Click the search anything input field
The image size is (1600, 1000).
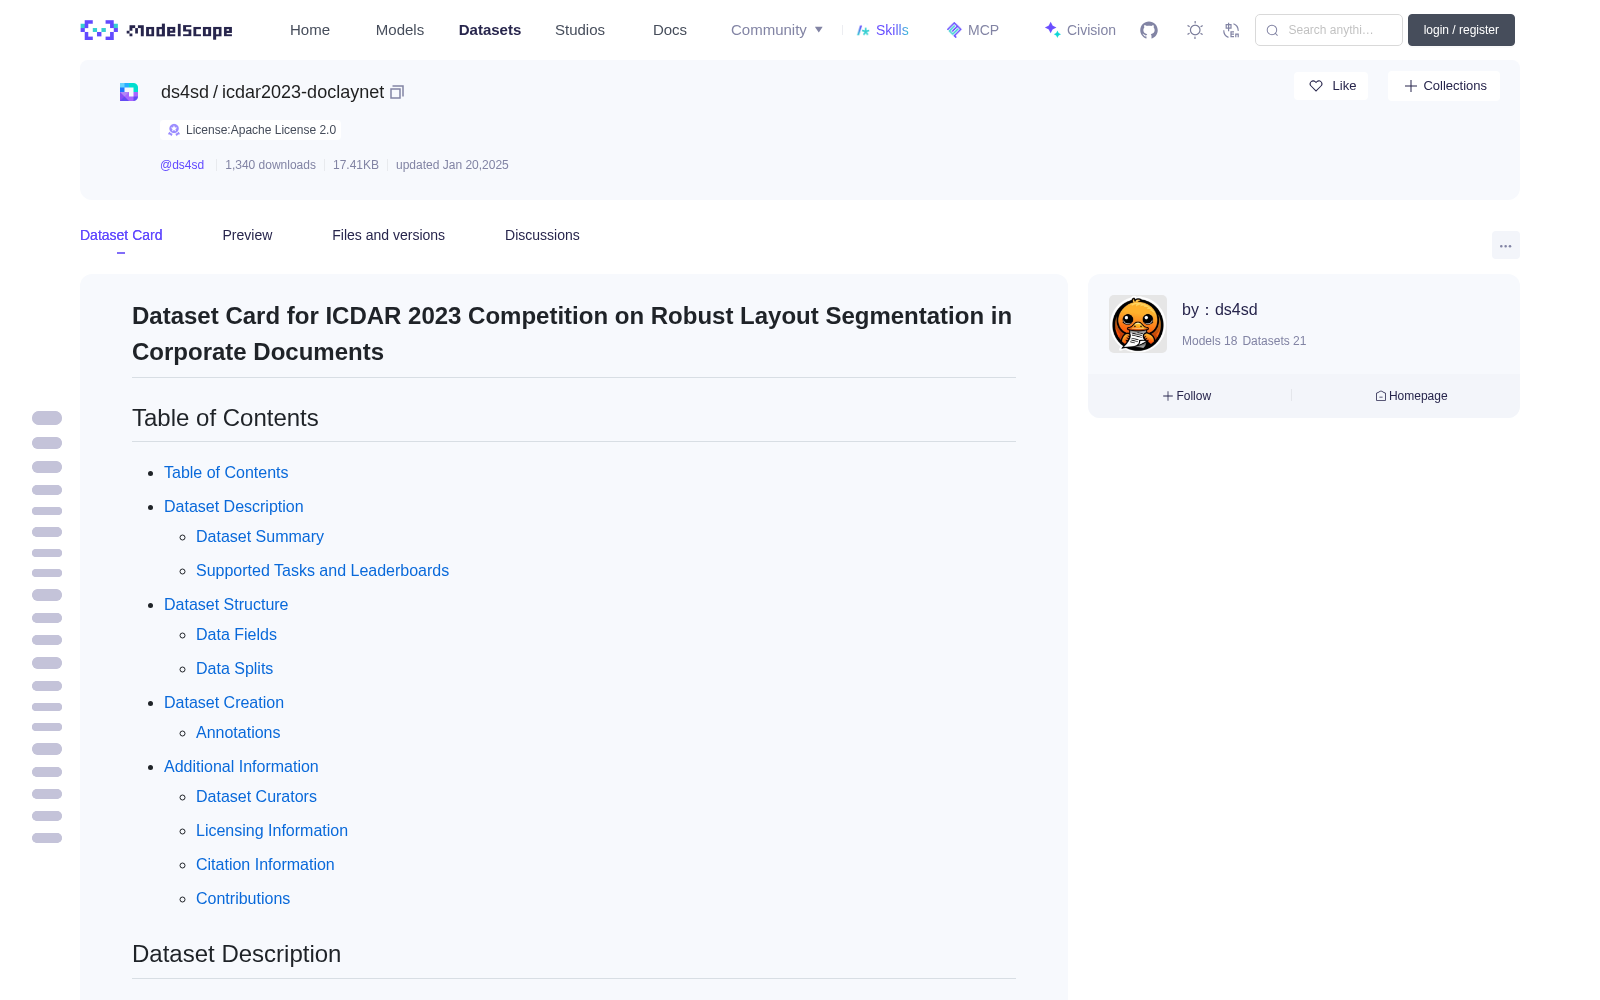point(1329,30)
